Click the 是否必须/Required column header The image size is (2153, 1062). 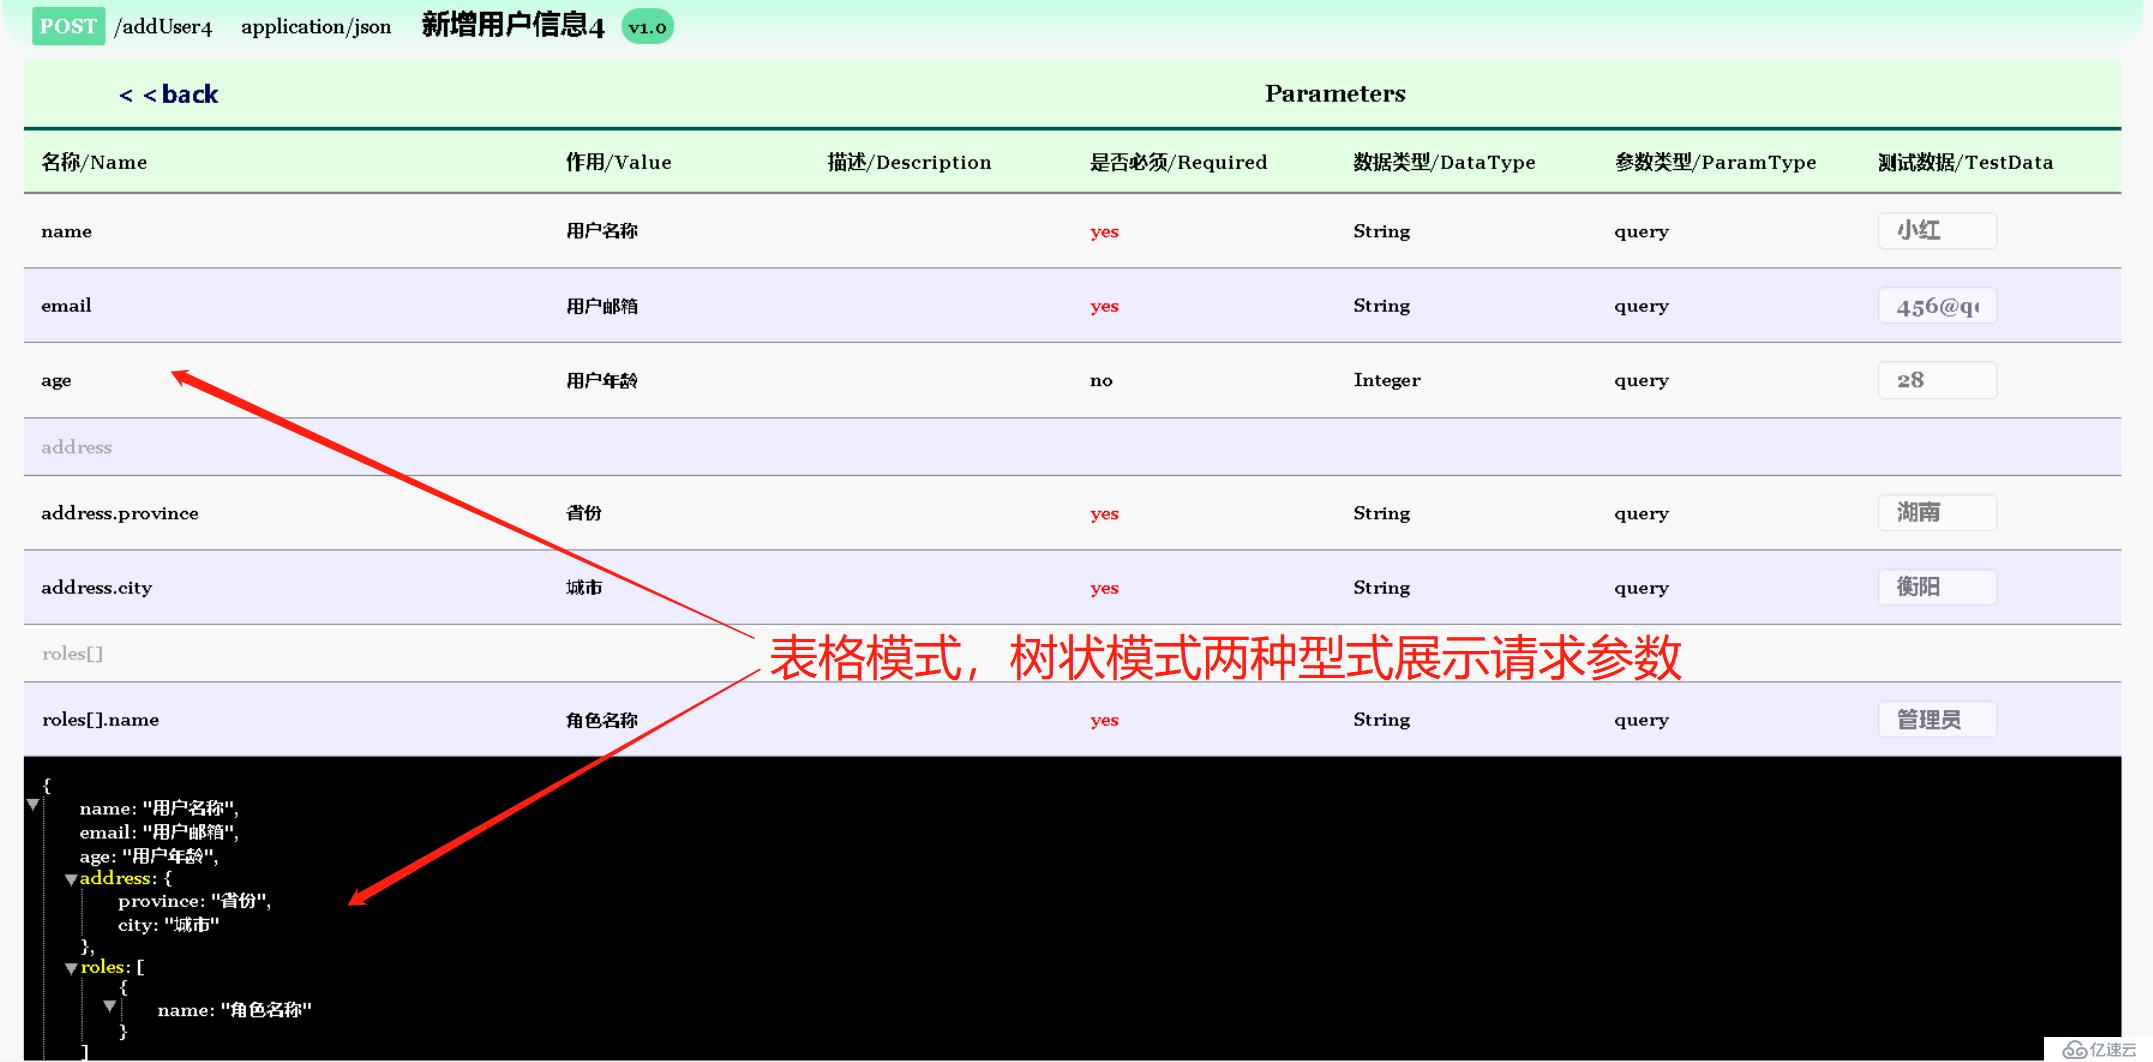1178,162
